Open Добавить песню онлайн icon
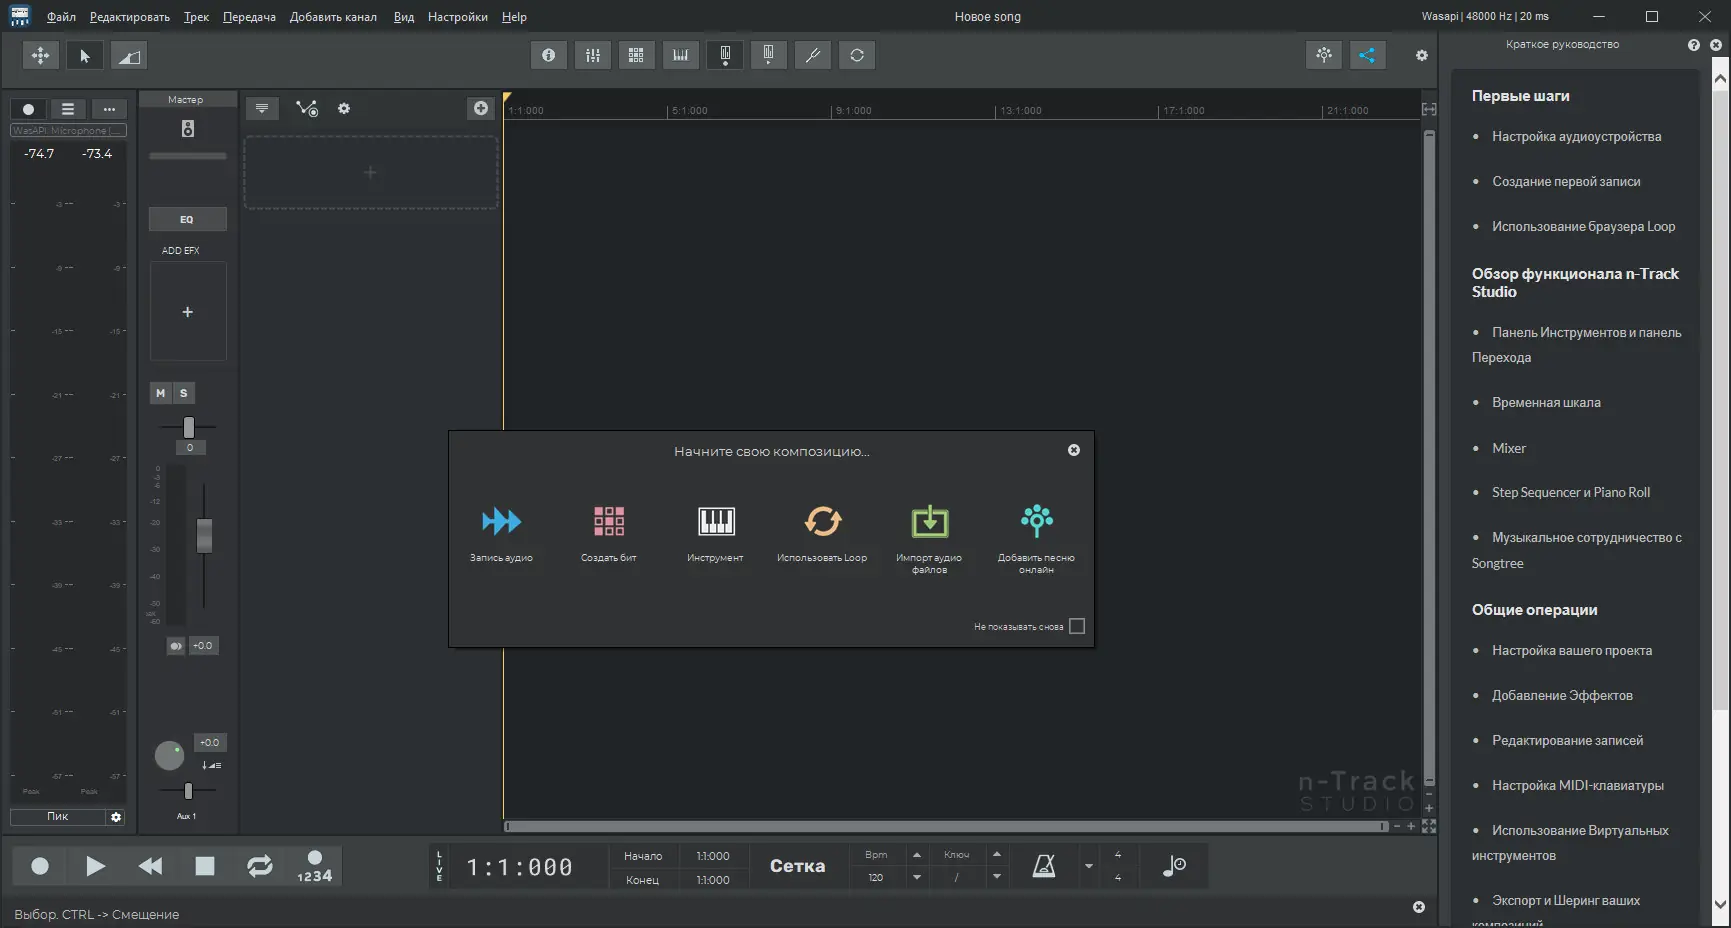This screenshot has width=1731, height=928. coord(1037,520)
